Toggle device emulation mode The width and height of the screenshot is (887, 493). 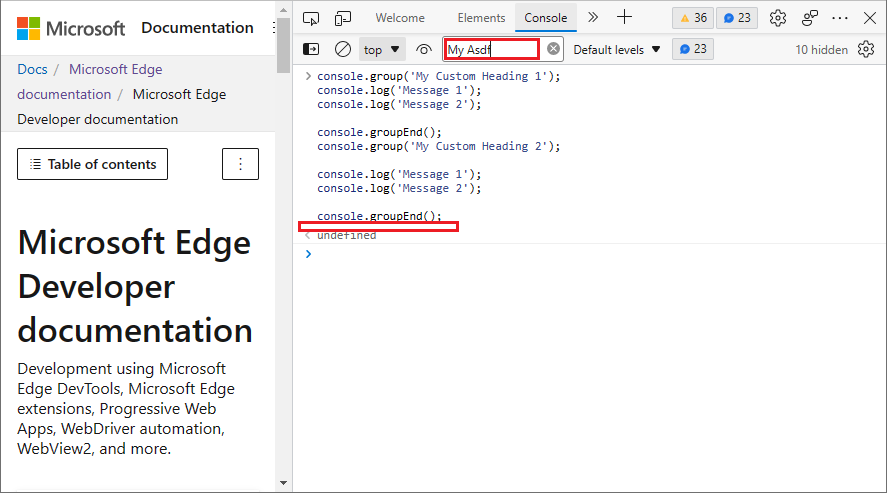tap(343, 18)
